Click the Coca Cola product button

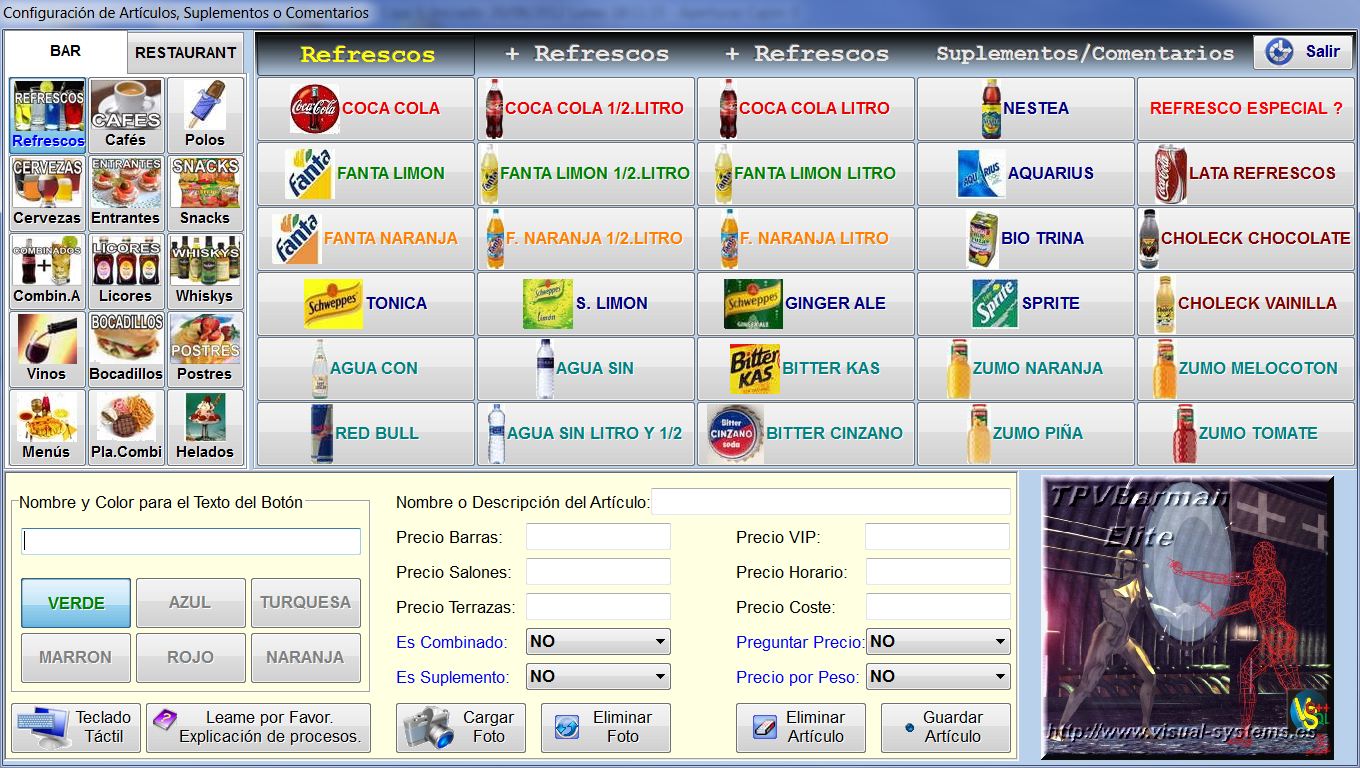(x=365, y=109)
